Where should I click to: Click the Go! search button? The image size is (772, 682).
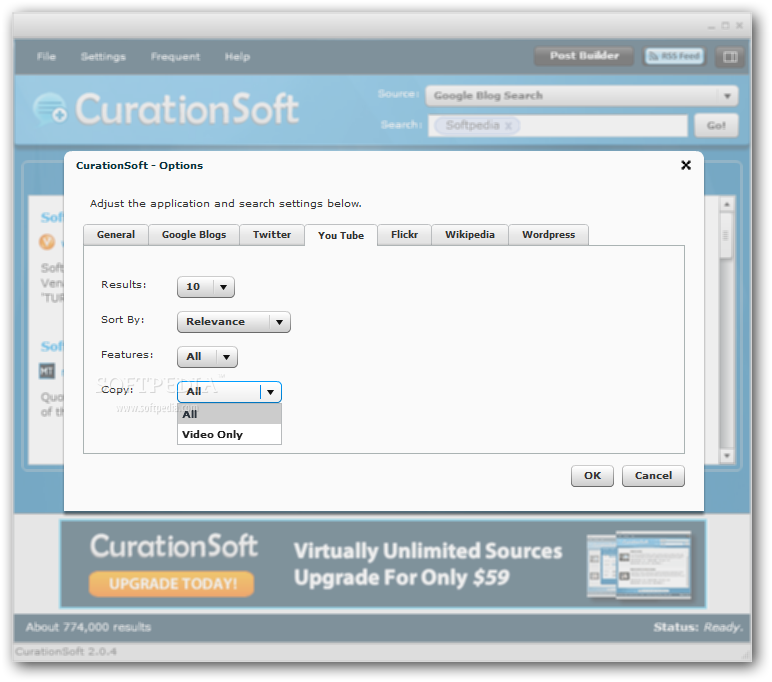click(x=716, y=126)
